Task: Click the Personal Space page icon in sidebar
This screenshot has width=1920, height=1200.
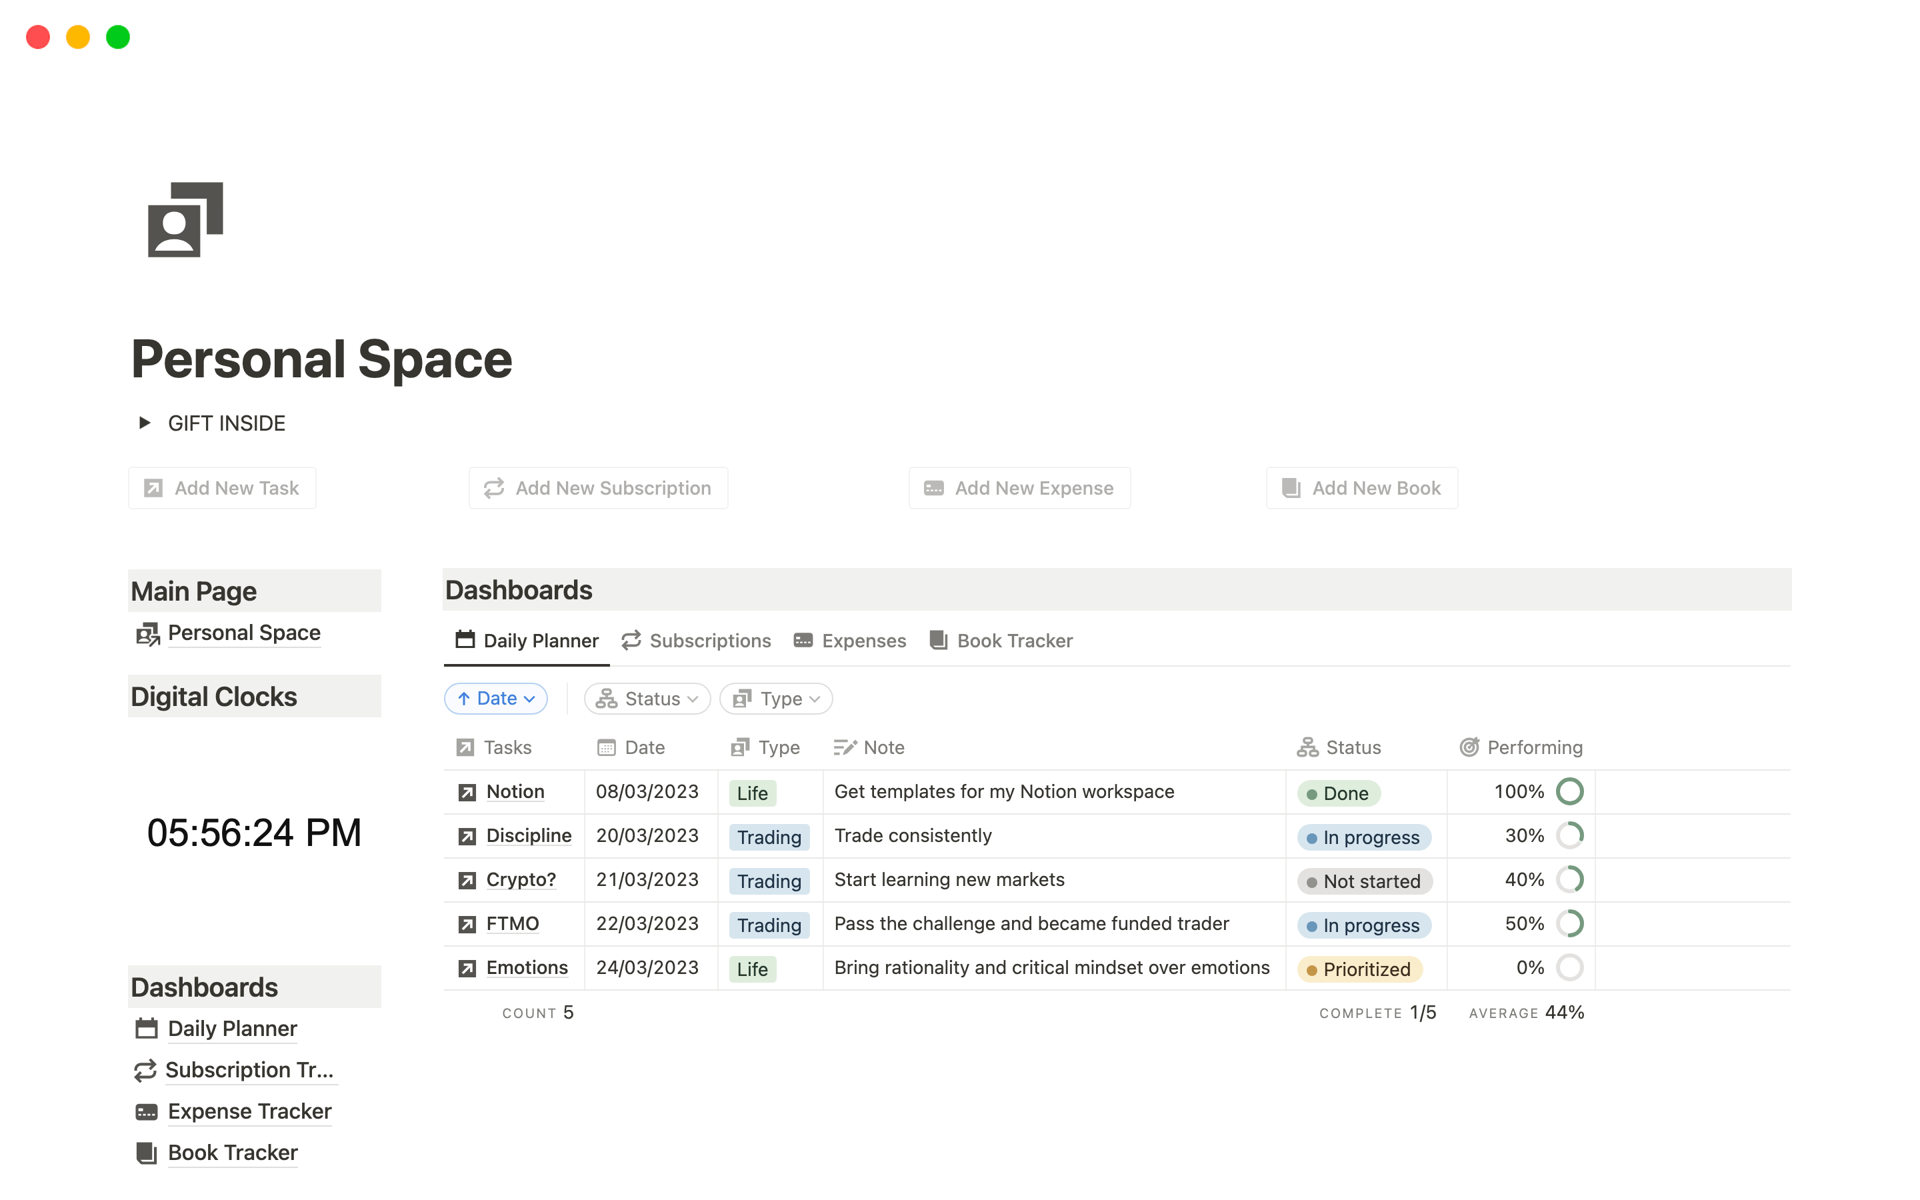Action: (x=147, y=633)
